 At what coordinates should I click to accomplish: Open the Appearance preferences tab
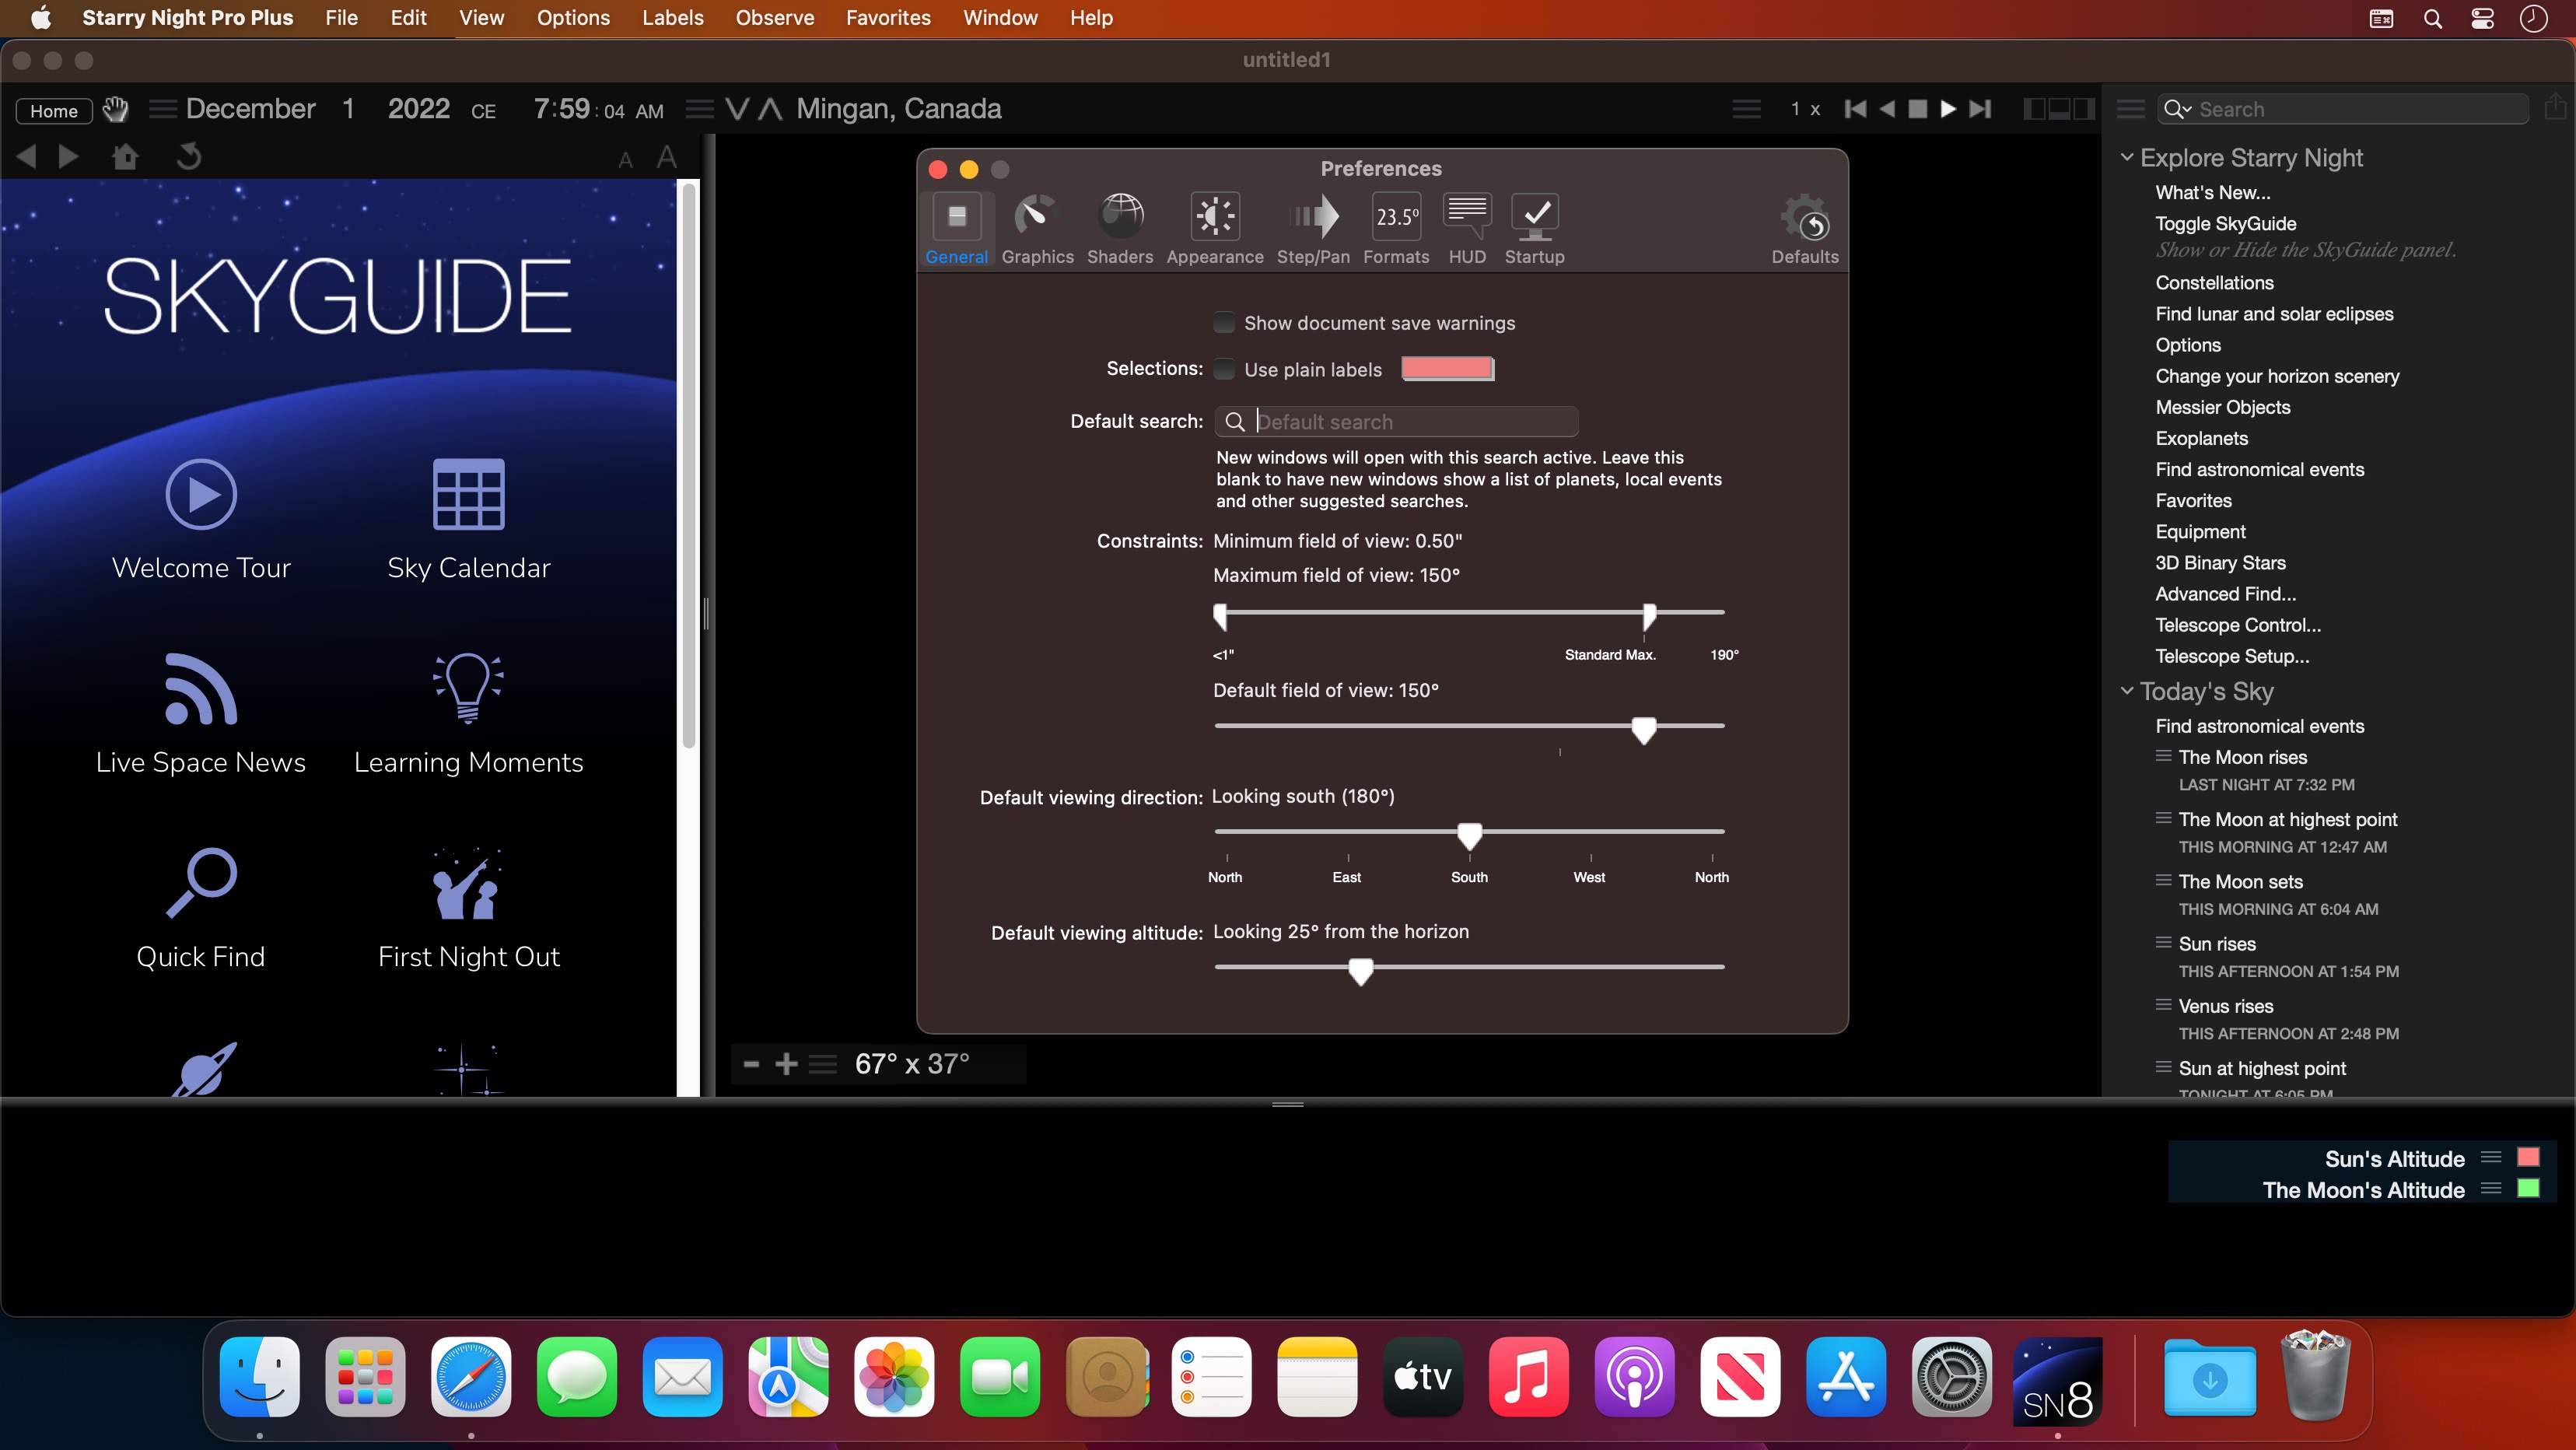pos(1214,229)
